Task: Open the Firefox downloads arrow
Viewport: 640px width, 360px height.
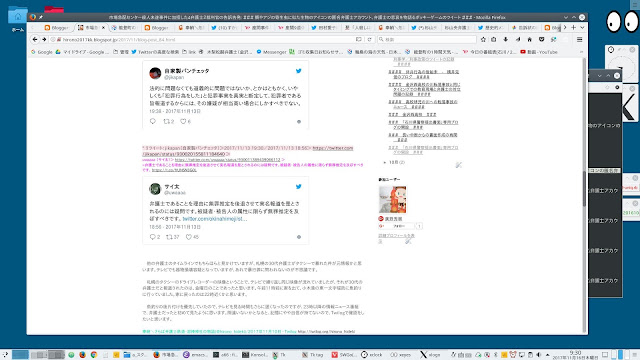Action: 506,40
